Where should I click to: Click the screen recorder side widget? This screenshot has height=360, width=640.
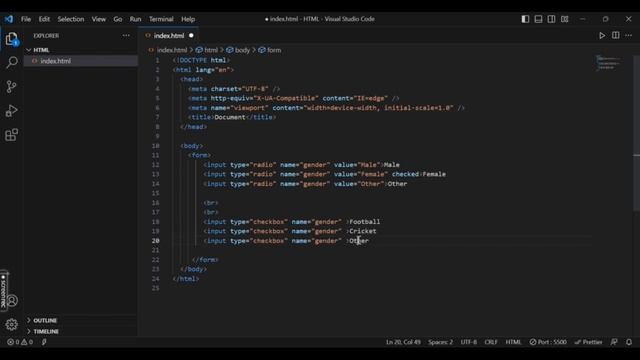[4, 291]
